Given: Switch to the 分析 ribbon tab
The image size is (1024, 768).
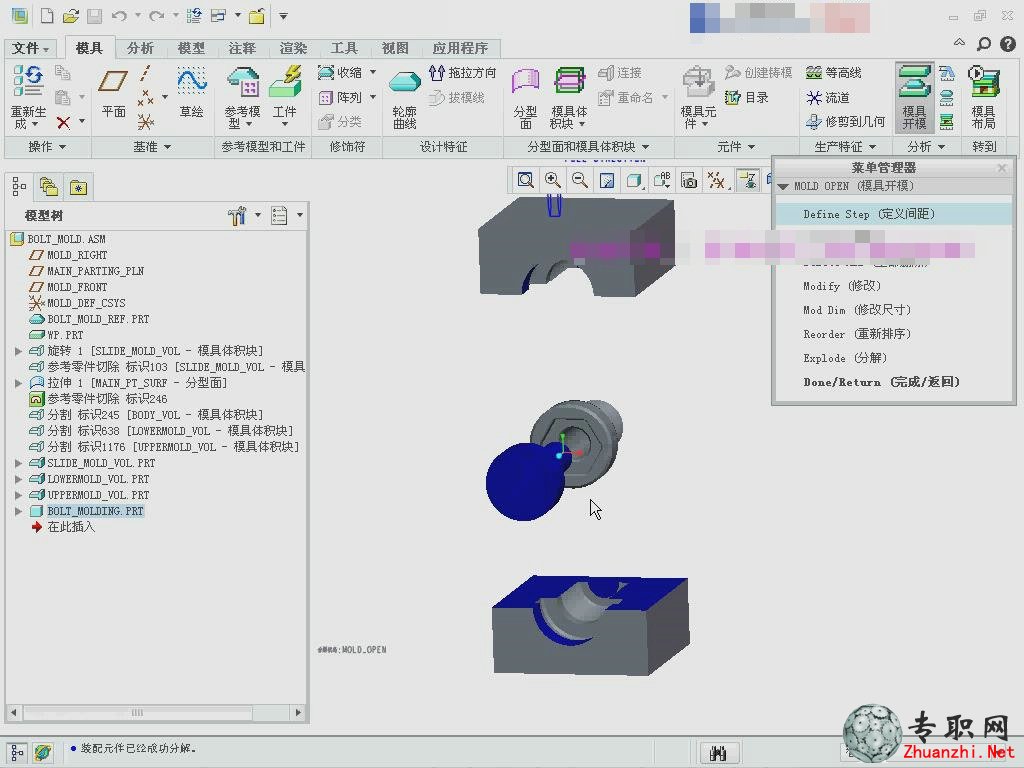Looking at the screenshot, I should pyautogui.click(x=140, y=48).
